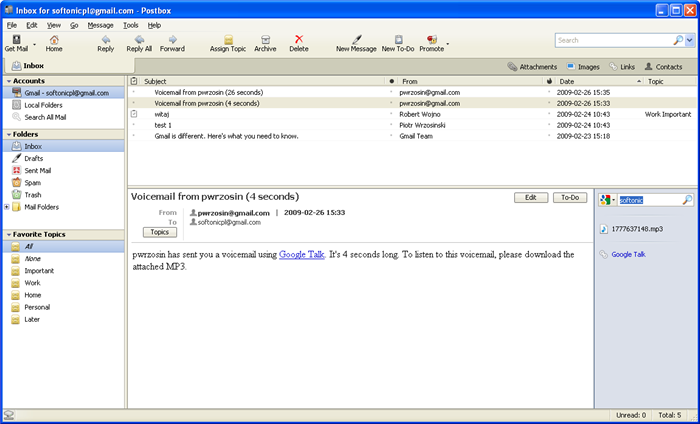
Task: Select the Work topic
Action: point(63,283)
